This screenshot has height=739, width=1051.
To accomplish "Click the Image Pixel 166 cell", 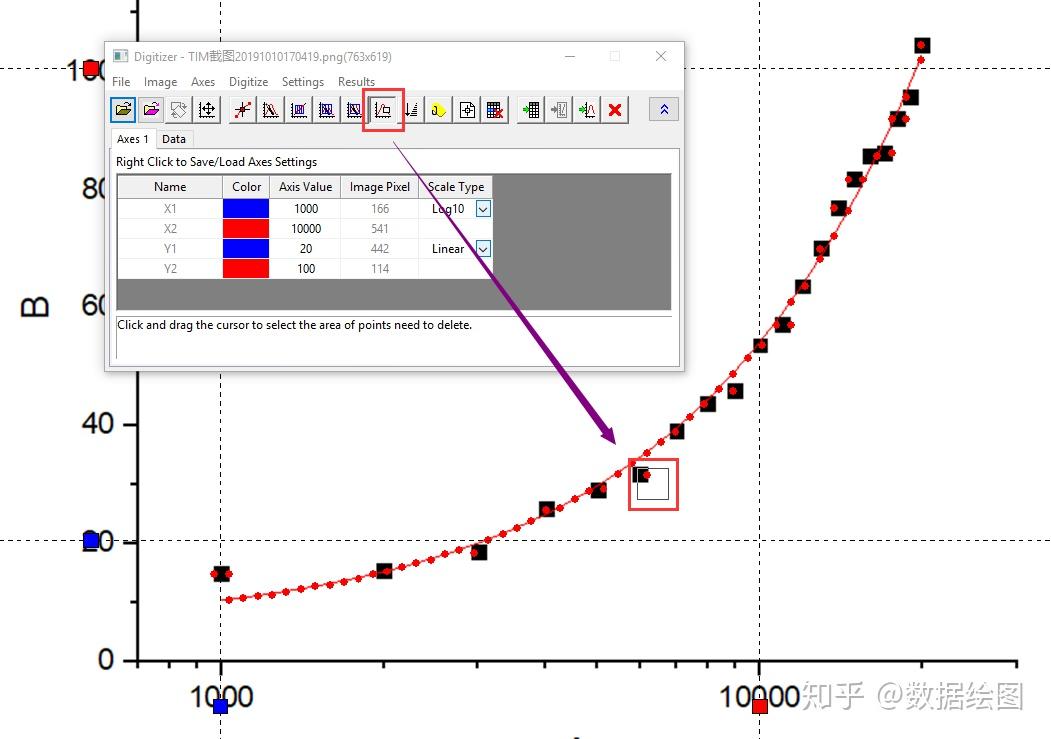I will (x=380, y=208).
